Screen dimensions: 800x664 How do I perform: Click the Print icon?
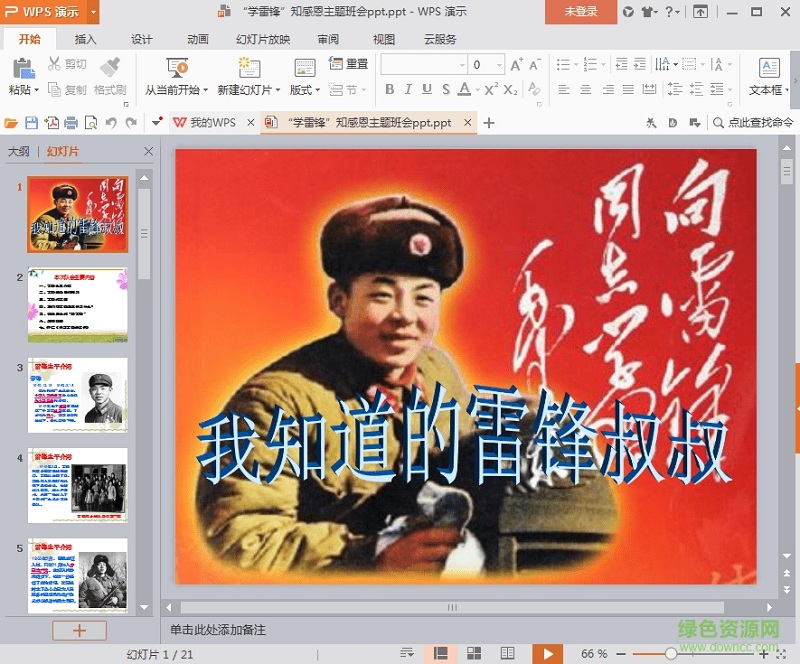(x=71, y=123)
